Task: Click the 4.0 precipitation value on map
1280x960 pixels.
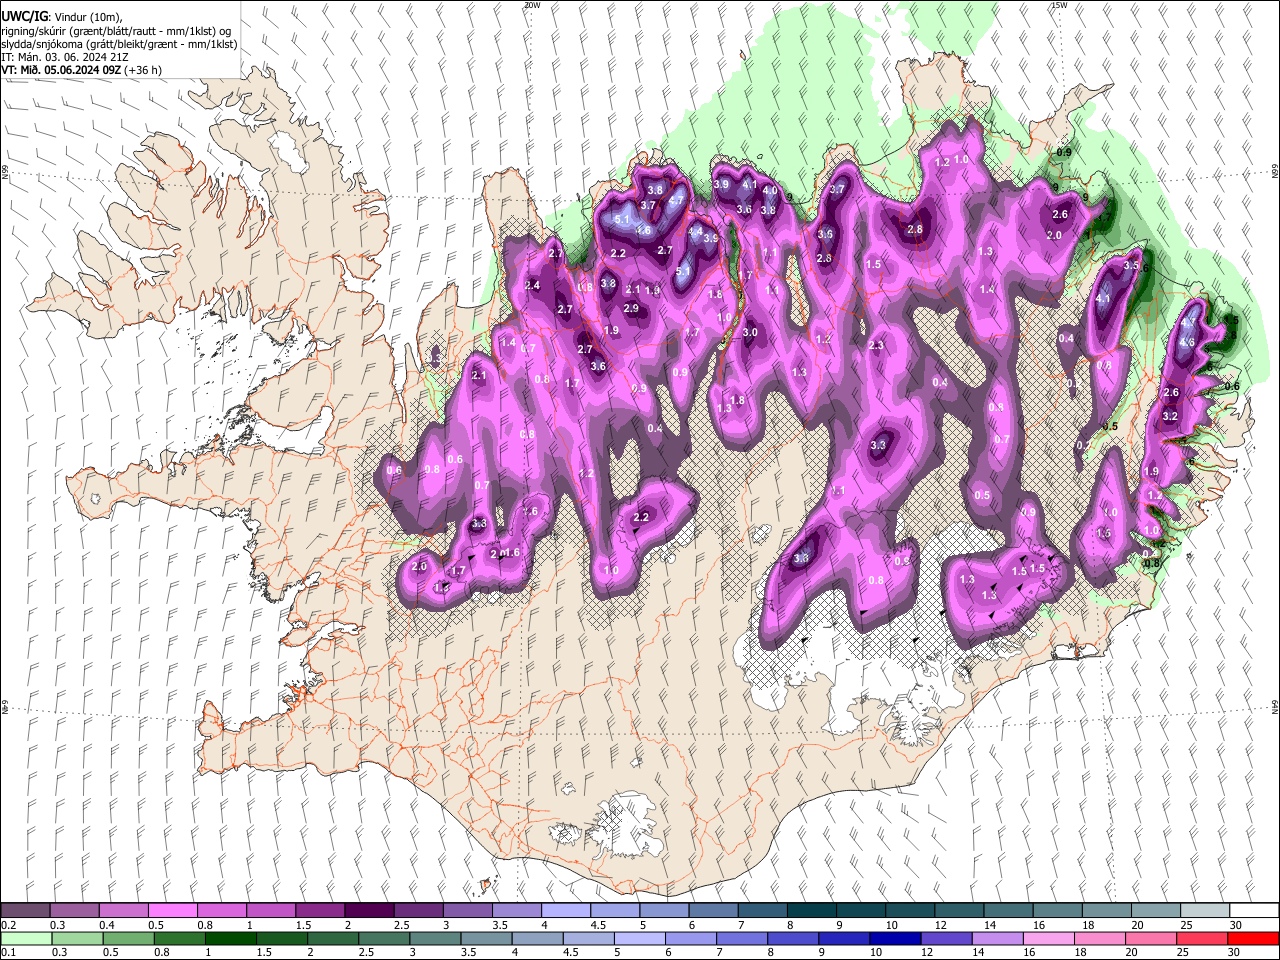Action: (x=770, y=190)
